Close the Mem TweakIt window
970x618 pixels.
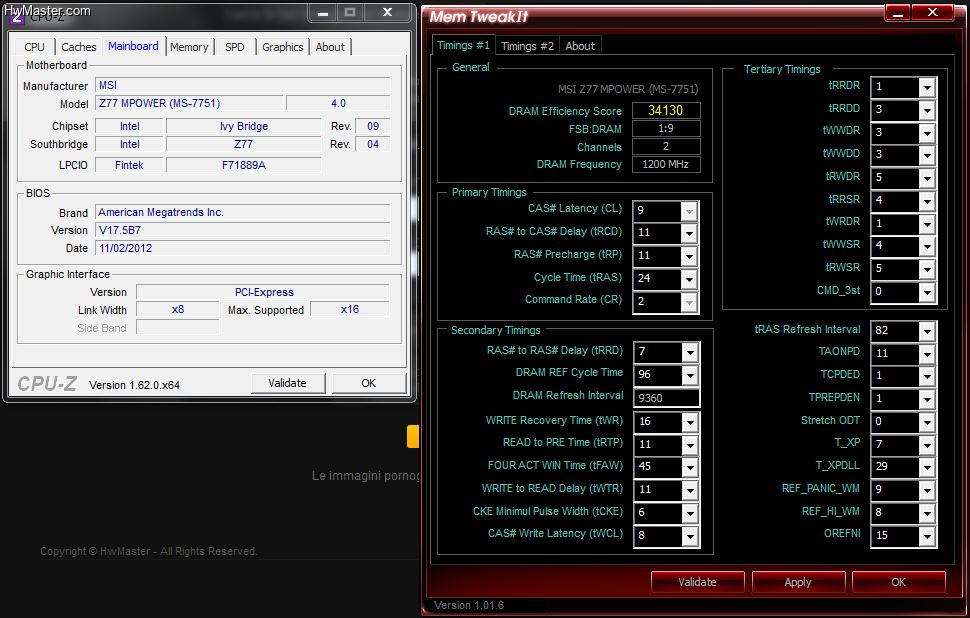click(933, 12)
